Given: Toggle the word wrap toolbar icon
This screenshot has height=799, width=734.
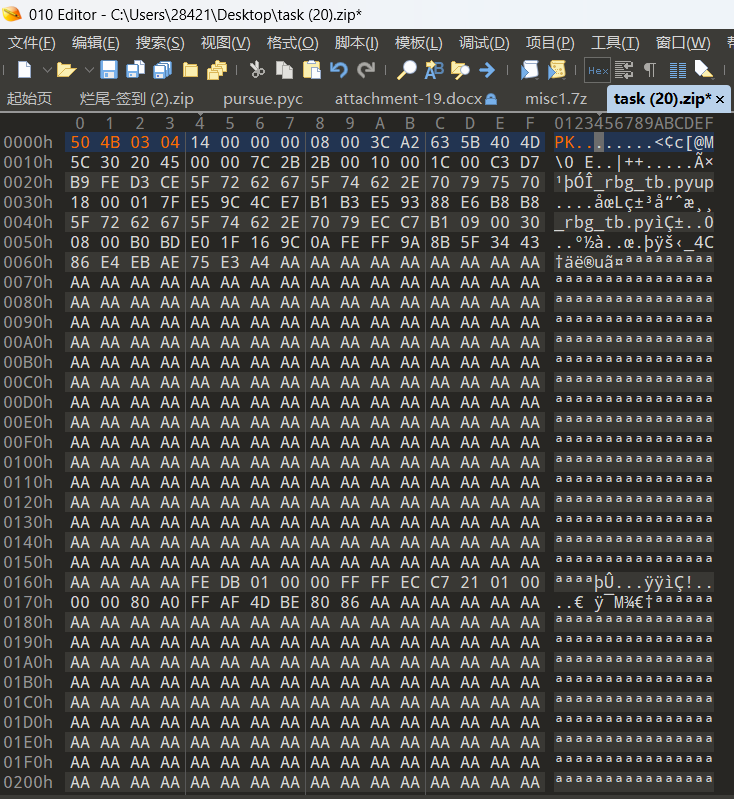Looking at the screenshot, I should tap(623, 70).
